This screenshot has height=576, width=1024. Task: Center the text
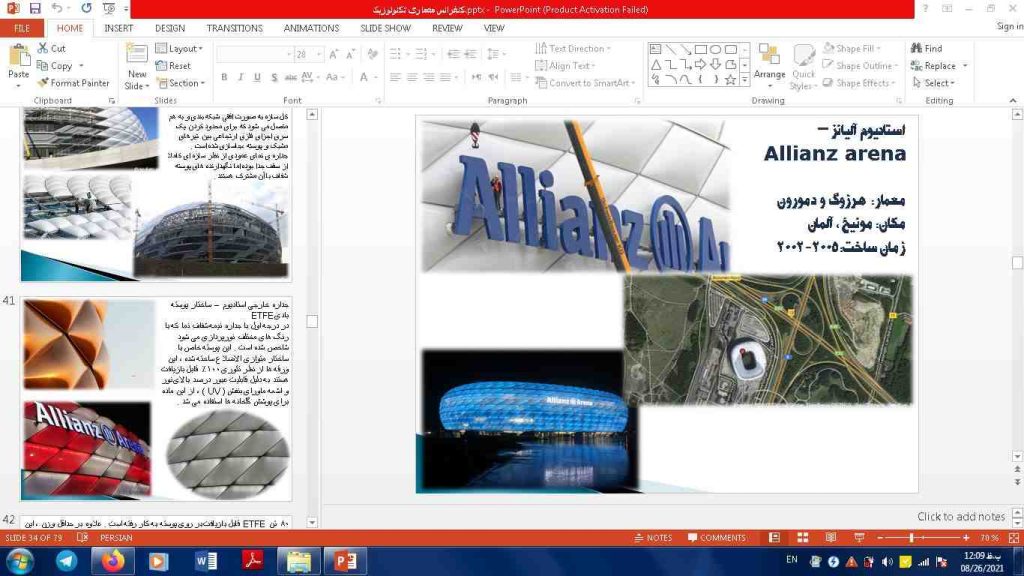click(411, 77)
